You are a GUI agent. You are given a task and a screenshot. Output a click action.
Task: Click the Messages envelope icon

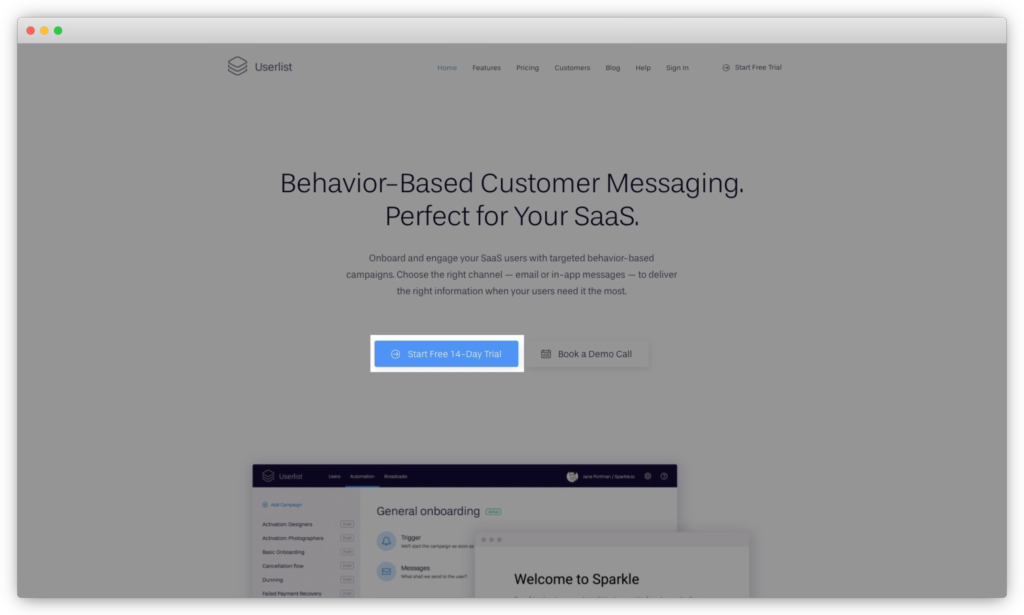pos(386,572)
